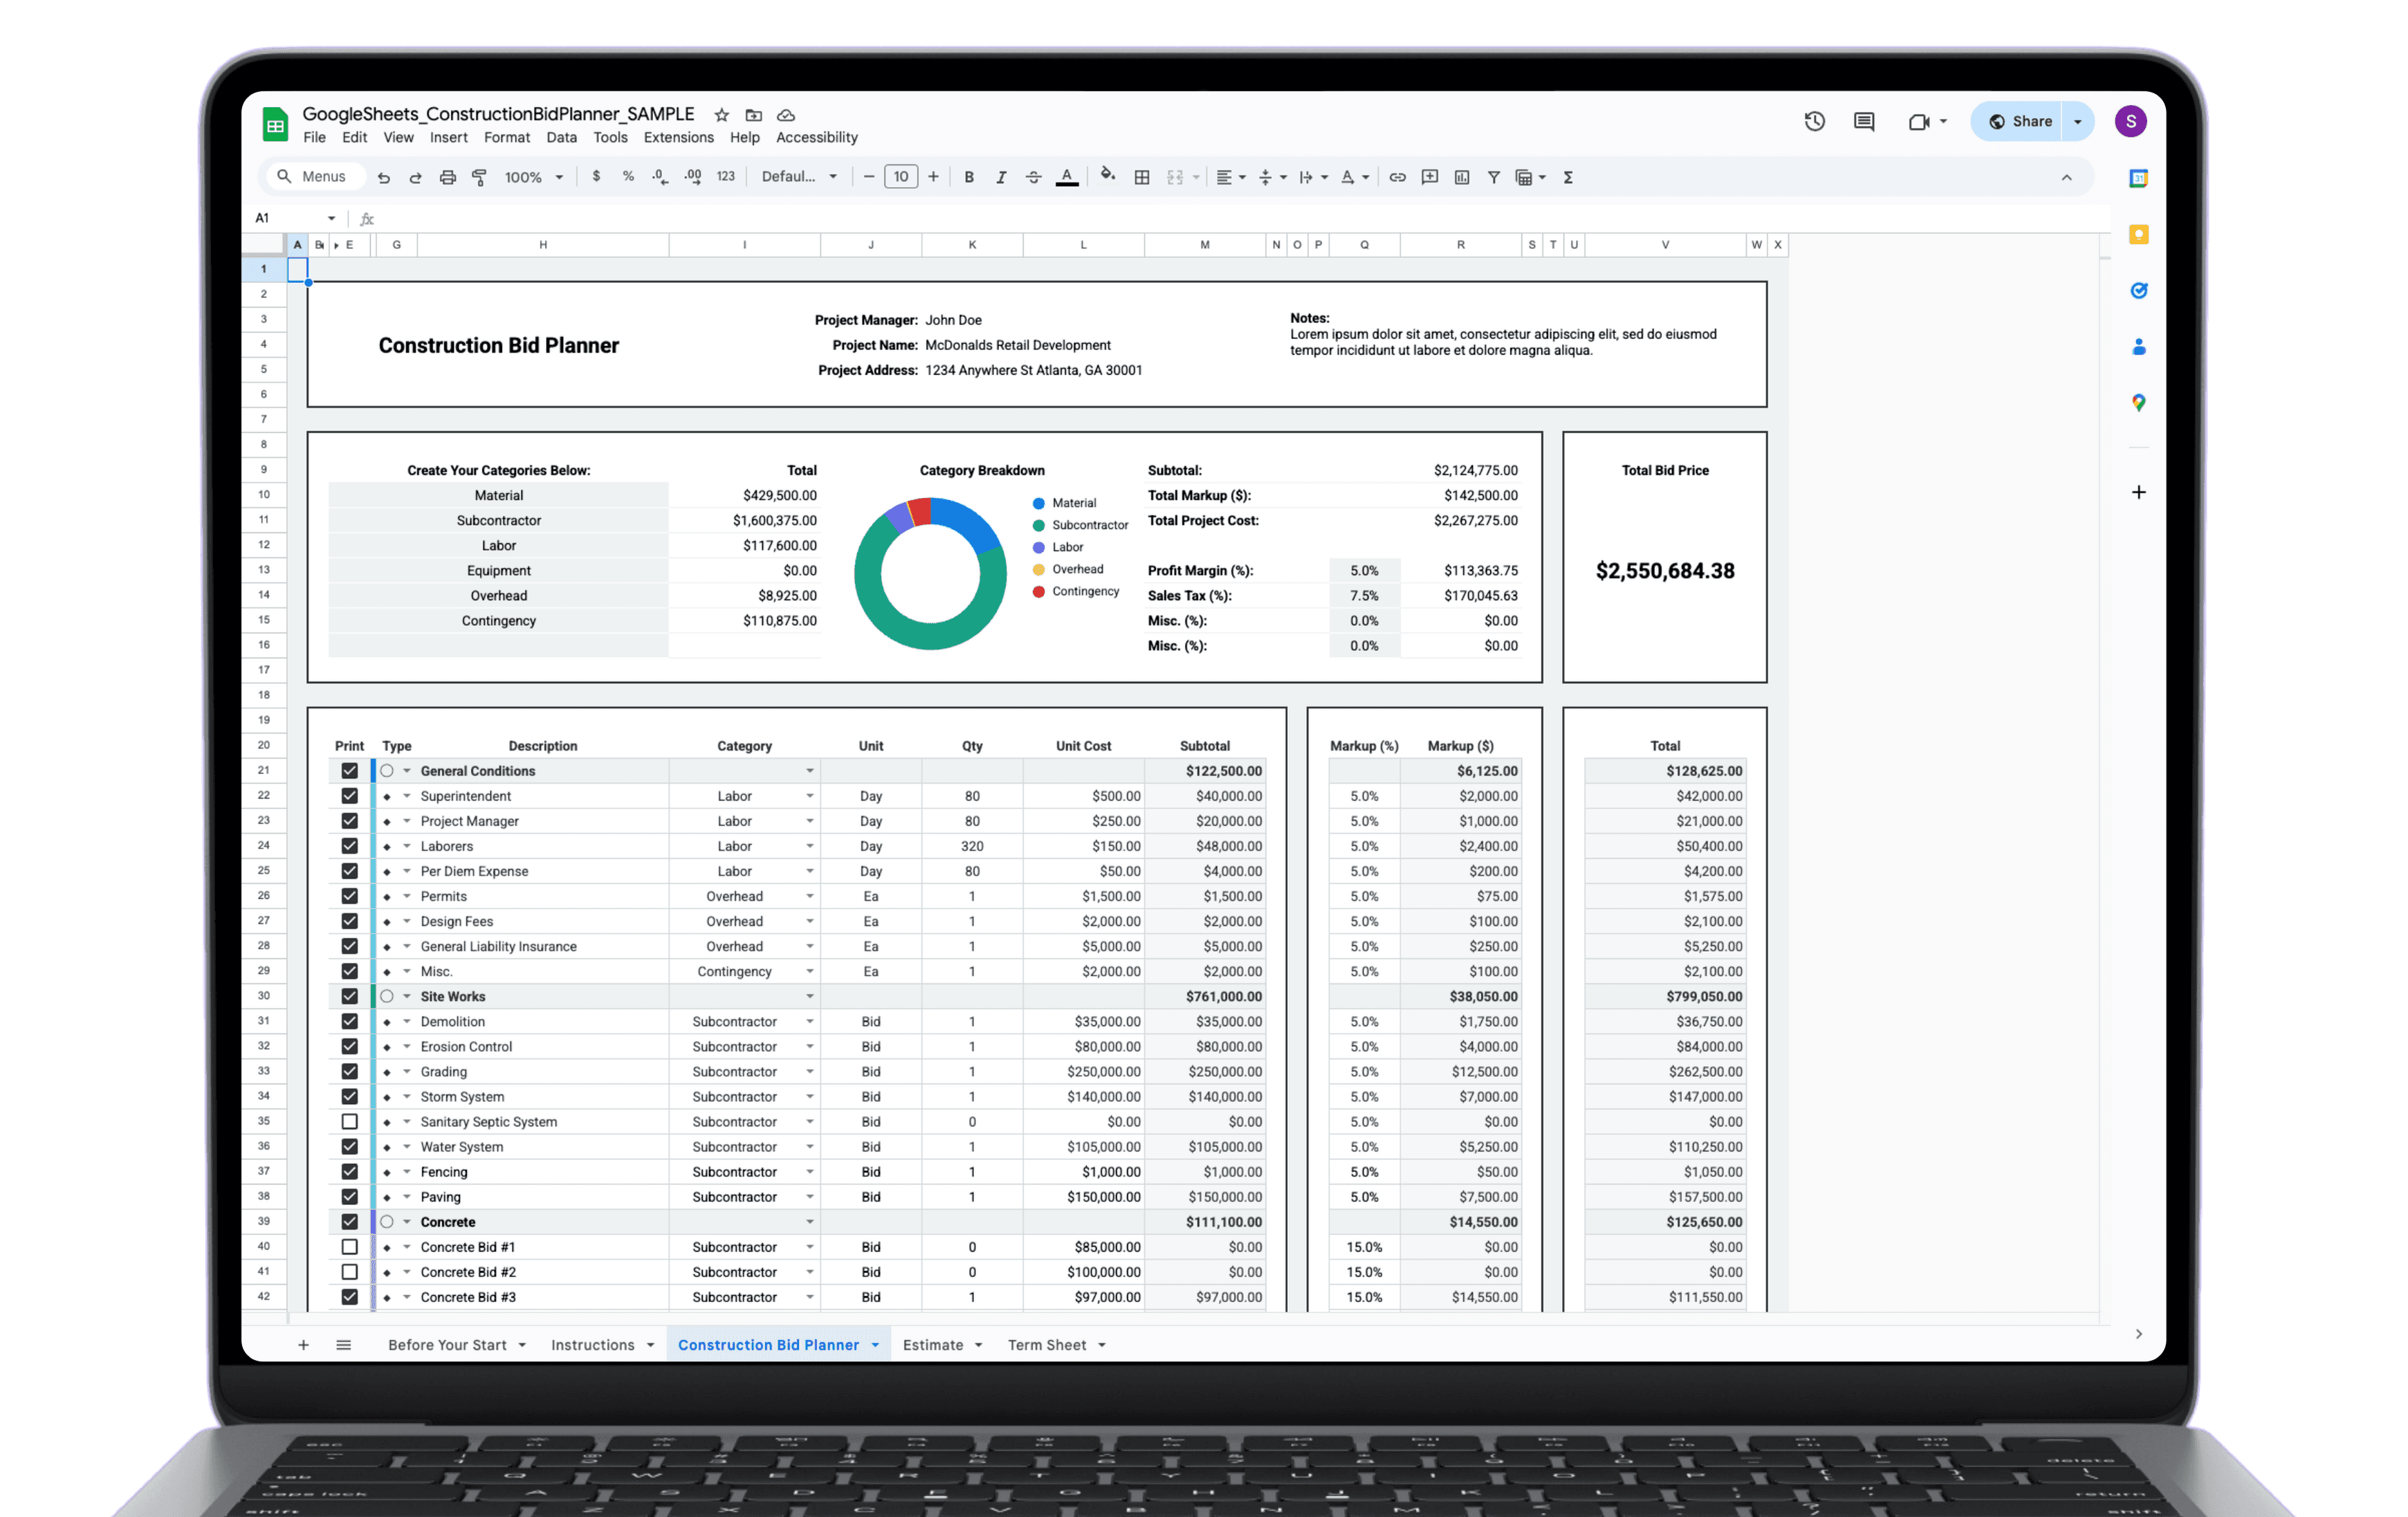The width and height of the screenshot is (2408, 1517).
Task: Uncheck the Print checkbox for Water System
Action: tap(350, 1146)
